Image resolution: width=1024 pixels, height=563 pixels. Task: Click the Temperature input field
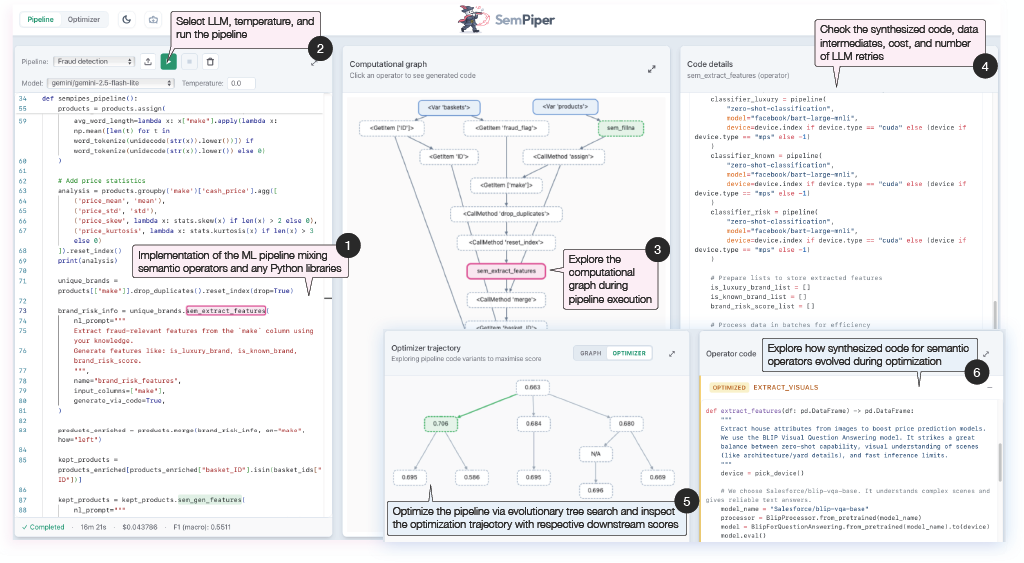241,83
